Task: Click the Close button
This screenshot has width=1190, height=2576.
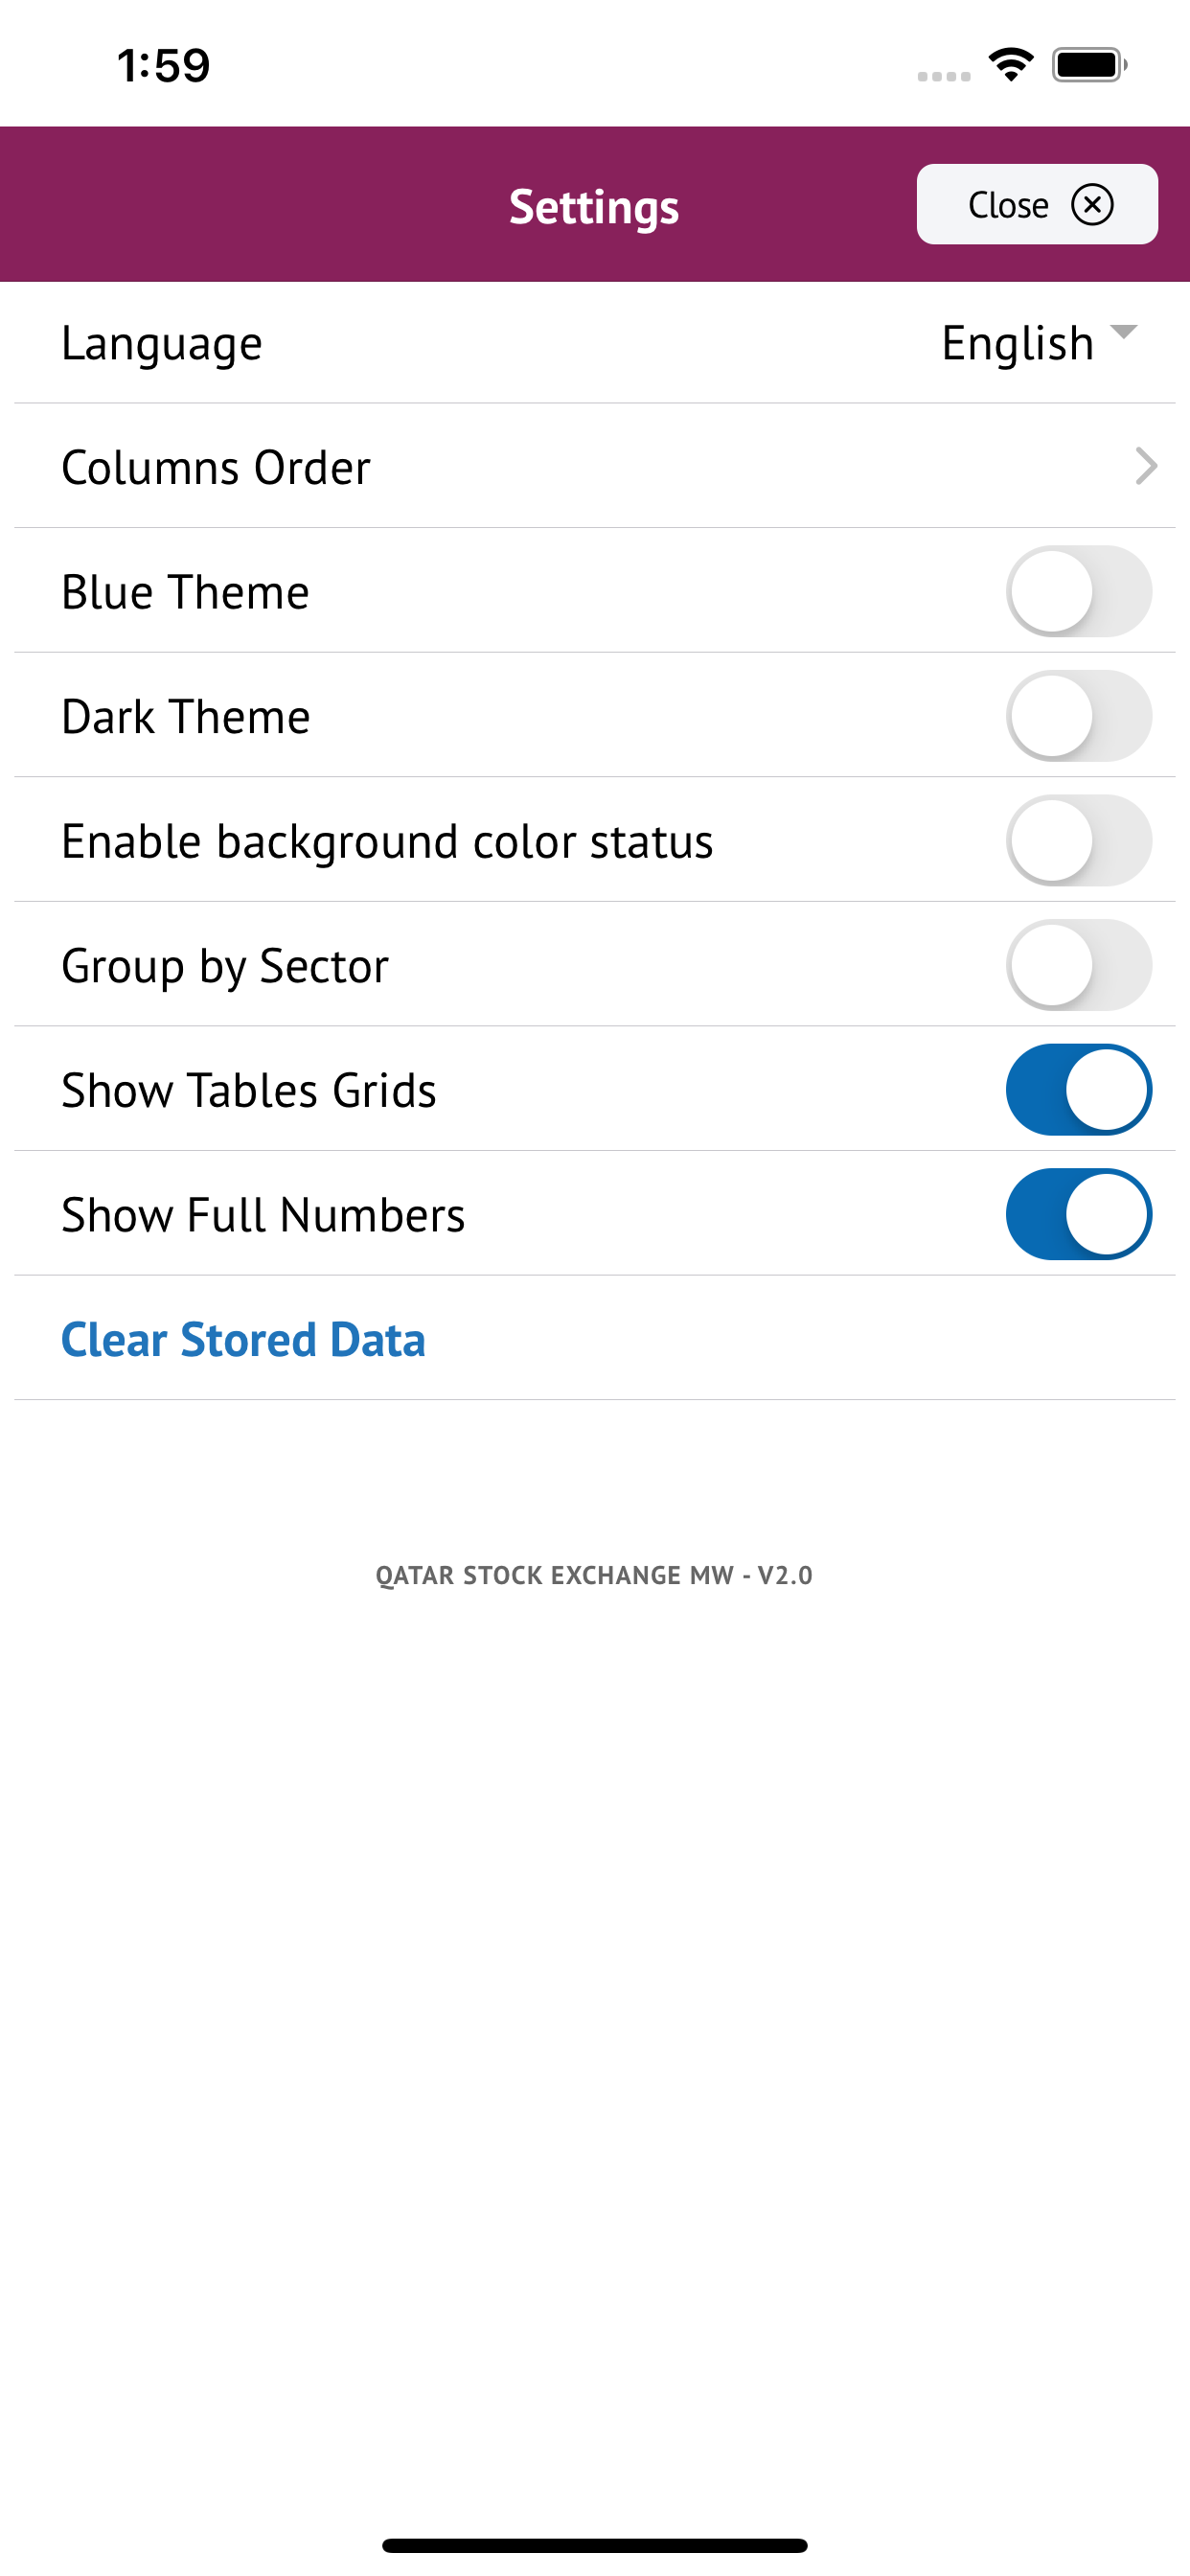Action: click(x=1037, y=205)
